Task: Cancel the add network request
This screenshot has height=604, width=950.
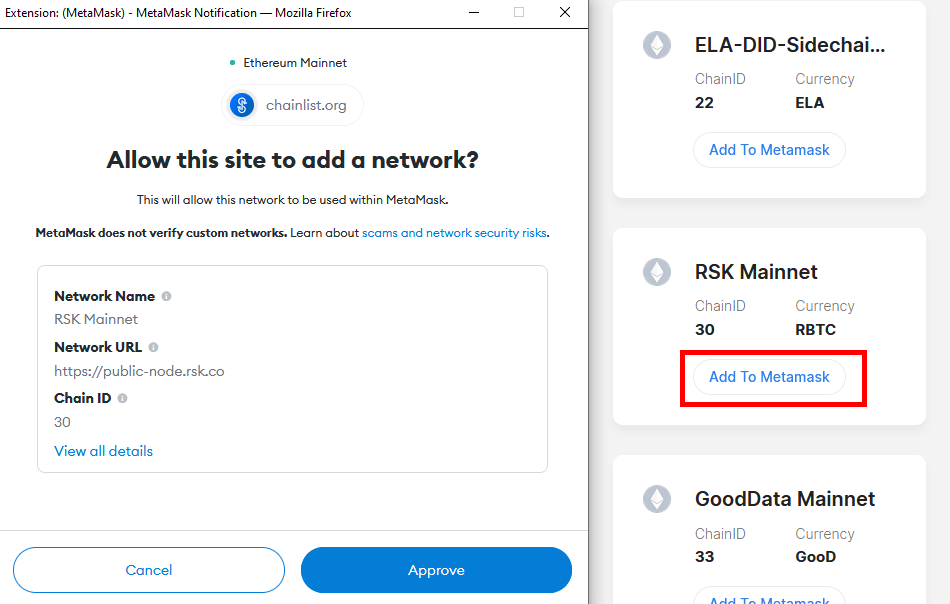Action: (x=148, y=569)
